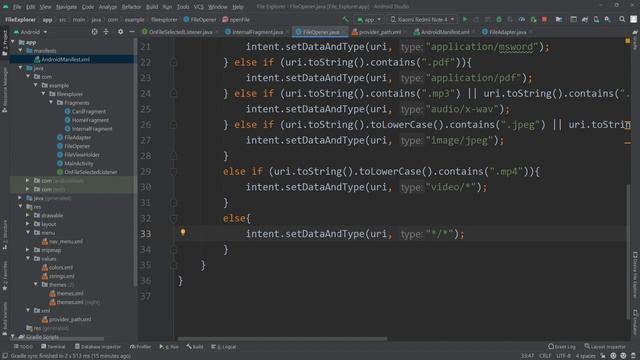The height and width of the screenshot is (360, 640).
Task: Run the app with green play button
Action: 464,19
